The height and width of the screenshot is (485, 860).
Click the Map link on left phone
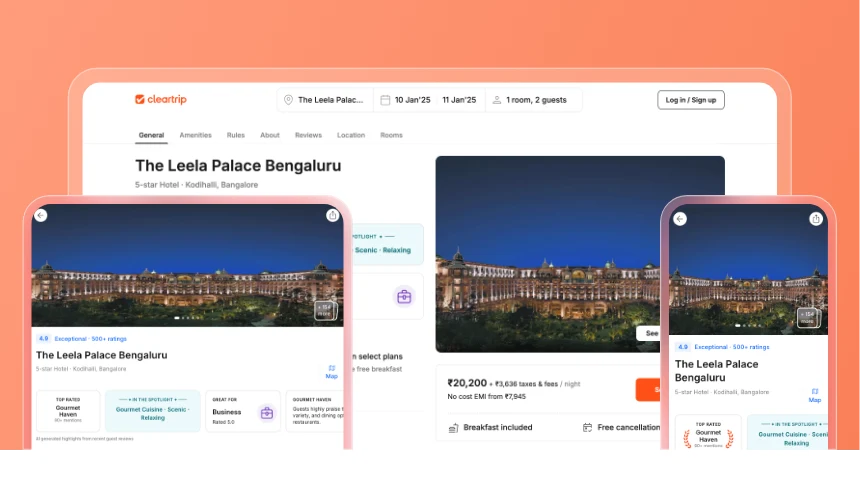tap(331, 372)
